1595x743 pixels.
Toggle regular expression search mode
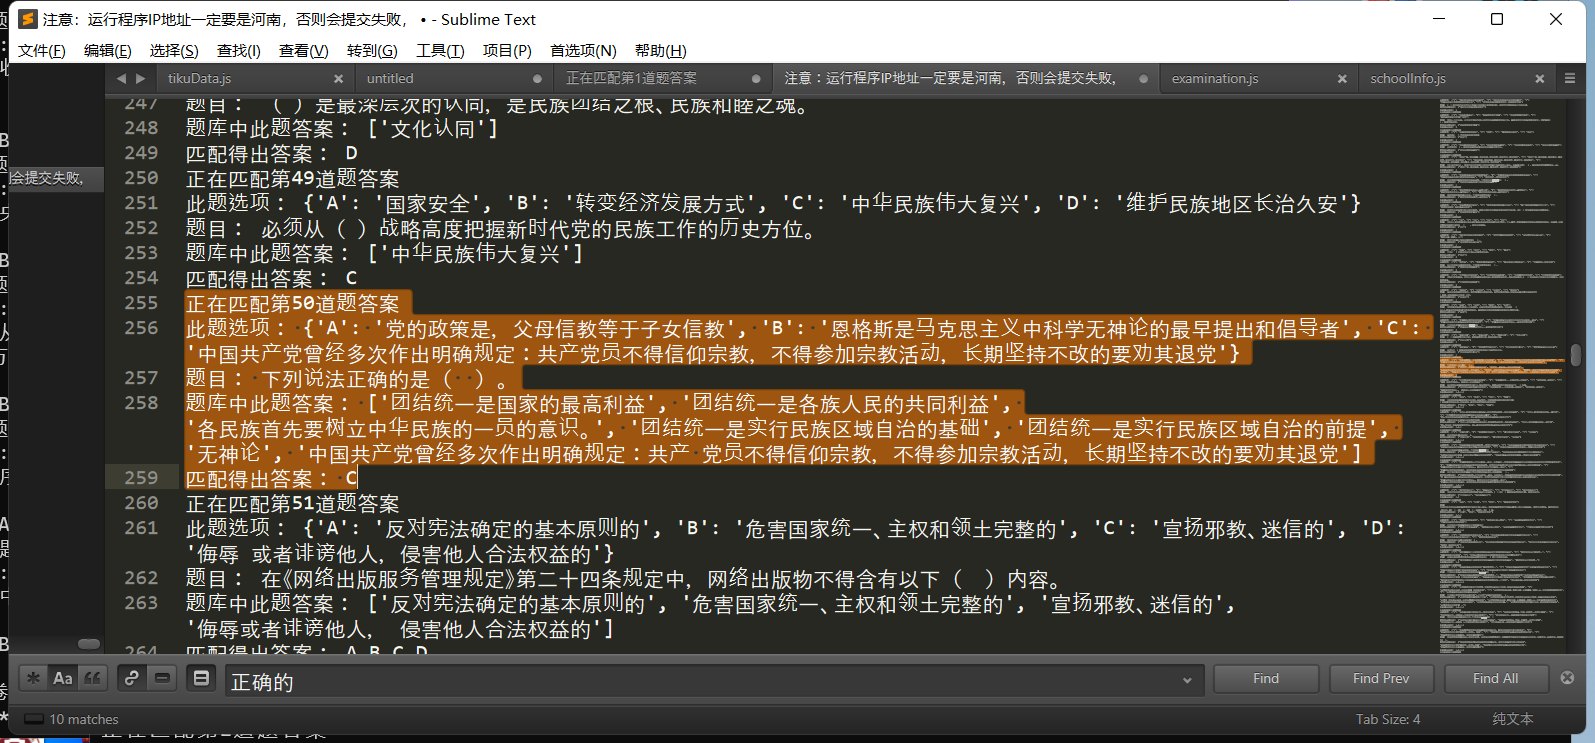[x=33, y=678]
